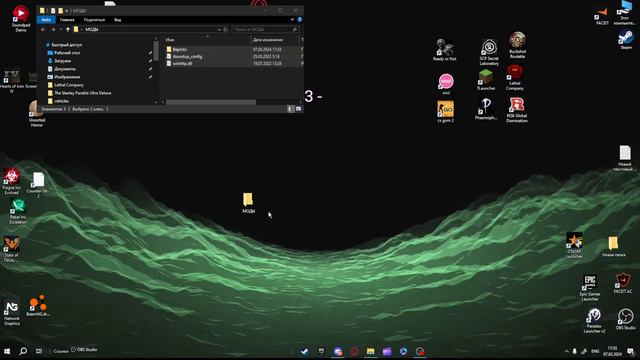Screen dimensions: 640x360
Task: Open Unsorted Honor desktop icon
Action: [x=37, y=114]
